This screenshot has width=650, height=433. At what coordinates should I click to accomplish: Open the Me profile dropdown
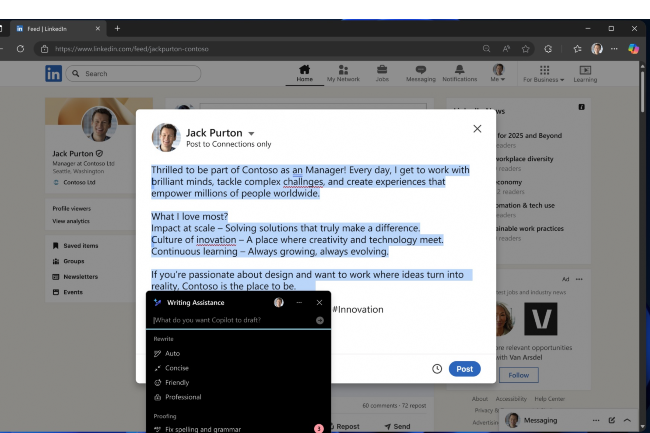[x=498, y=73]
